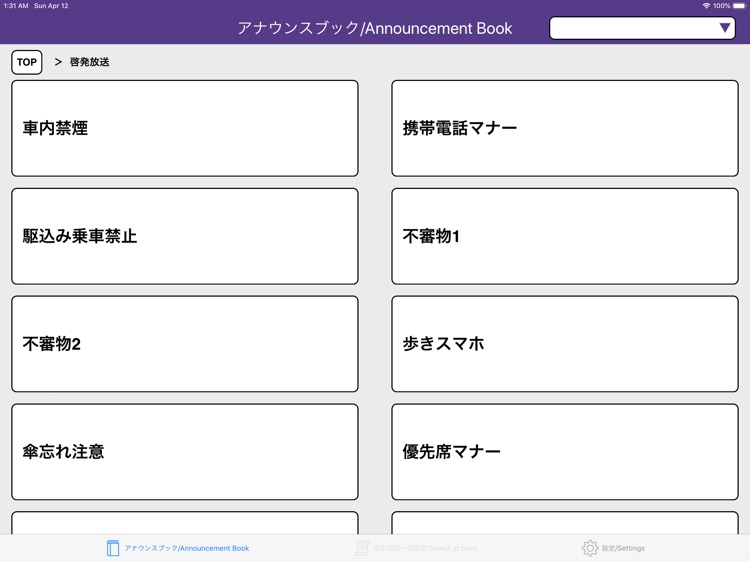Click the 啓発放送 breadcrumb label
750x562 pixels.
[89, 62]
